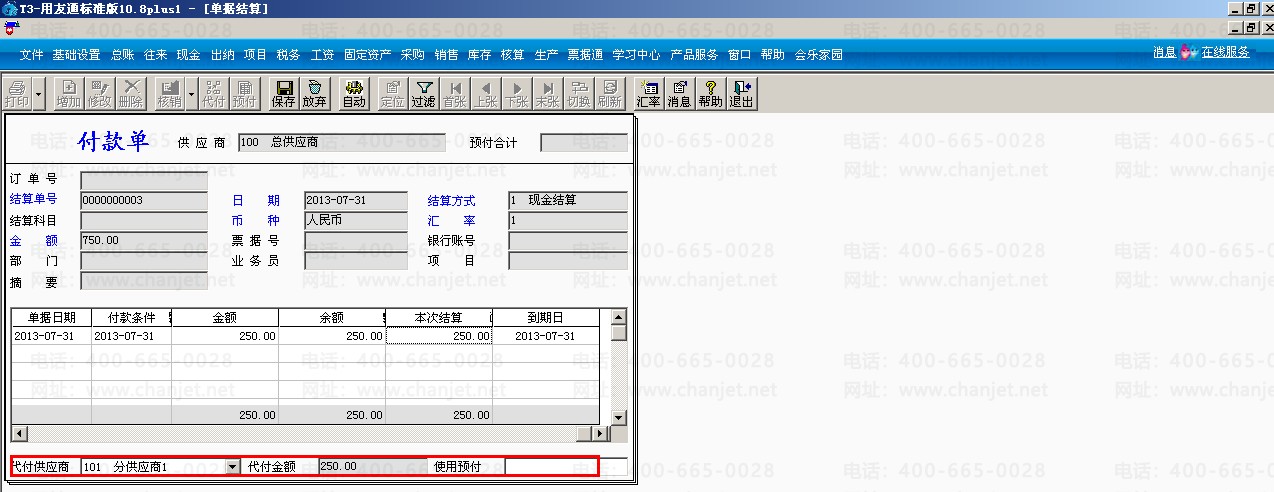Click the 付款条件 column header
1274x492 pixels.
pyautogui.click(x=132, y=318)
